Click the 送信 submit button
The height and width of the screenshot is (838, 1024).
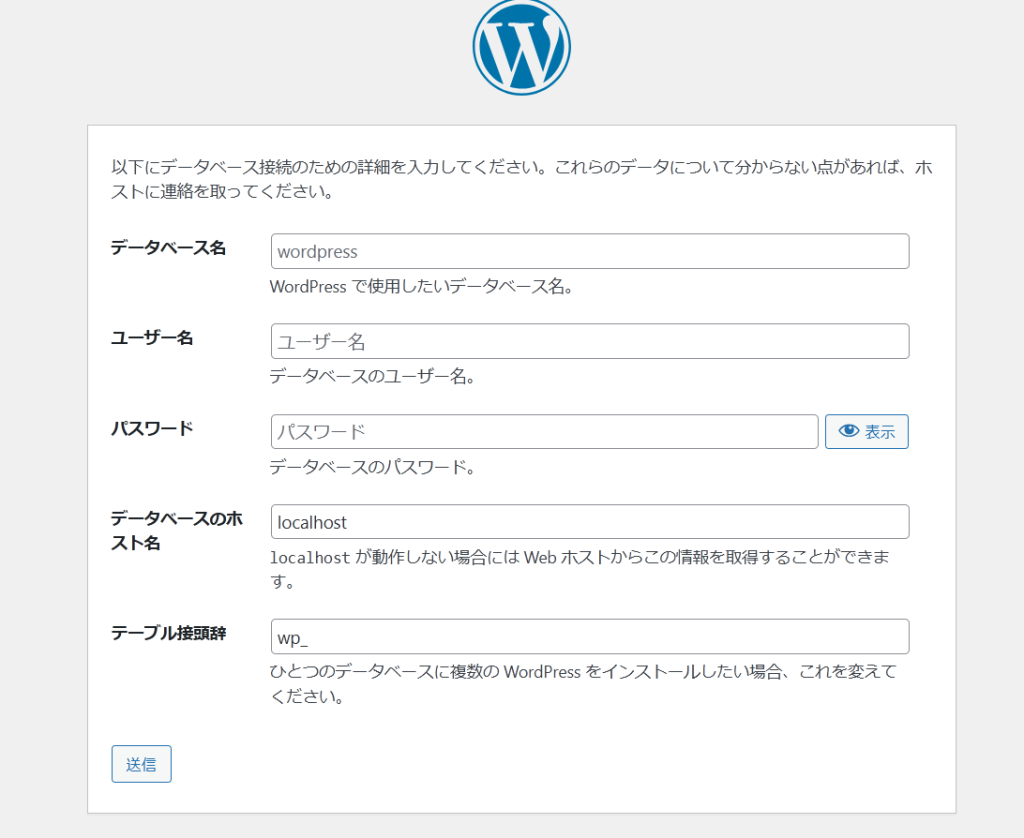click(141, 764)
